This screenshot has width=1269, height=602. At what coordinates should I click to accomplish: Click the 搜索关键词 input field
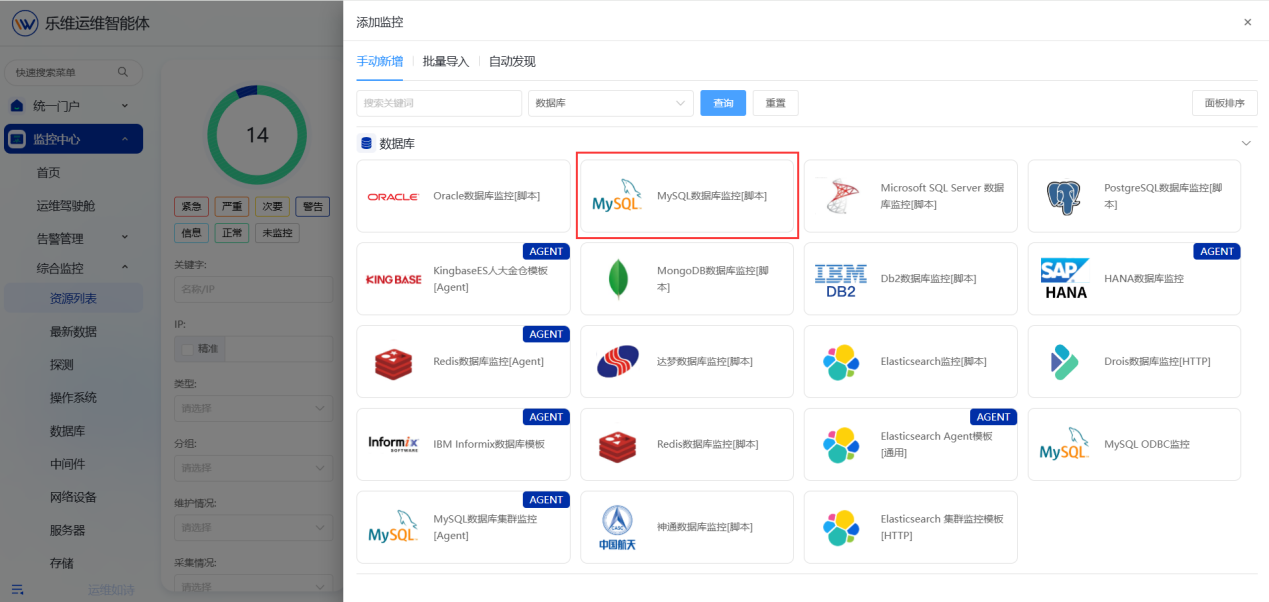439,103
